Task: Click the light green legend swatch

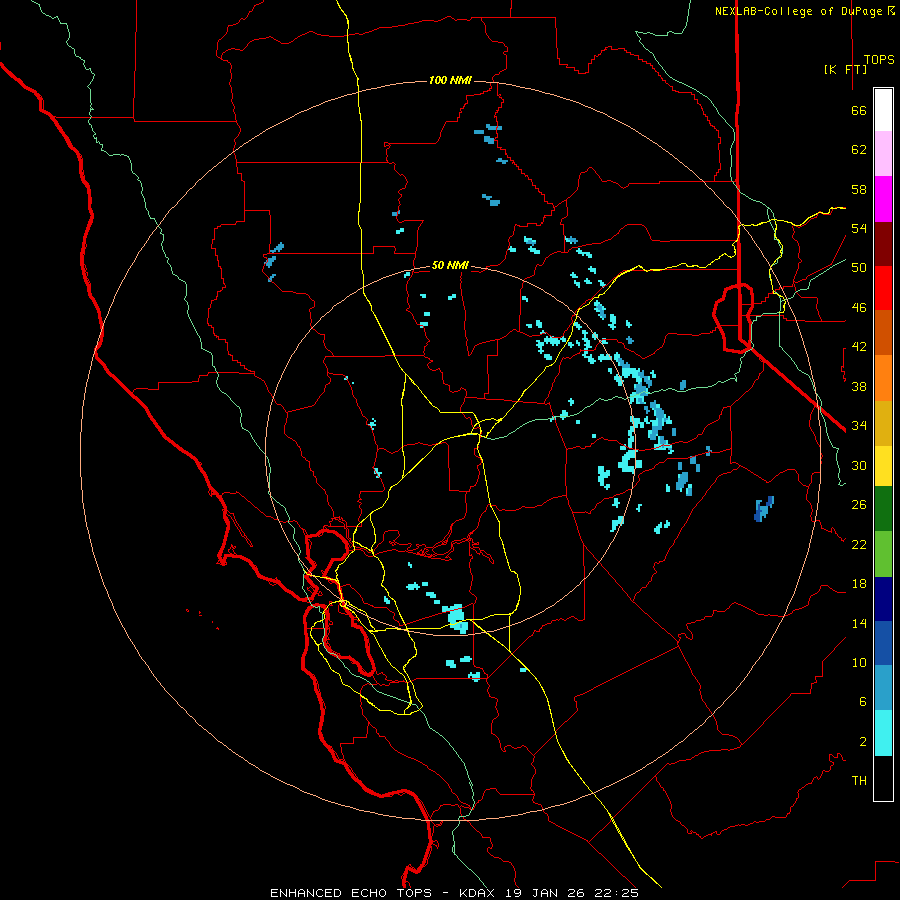Action: pyautogui.click(x=883, y=554)
